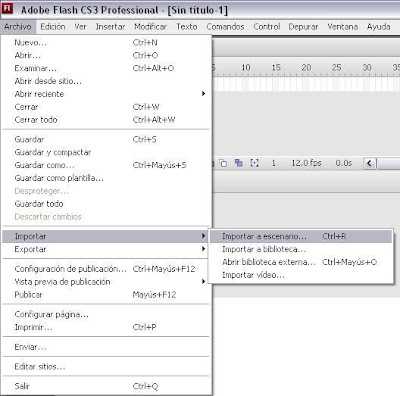Choose Importar vídeo... submenu item
400x396 pixels.
(301, 275)
